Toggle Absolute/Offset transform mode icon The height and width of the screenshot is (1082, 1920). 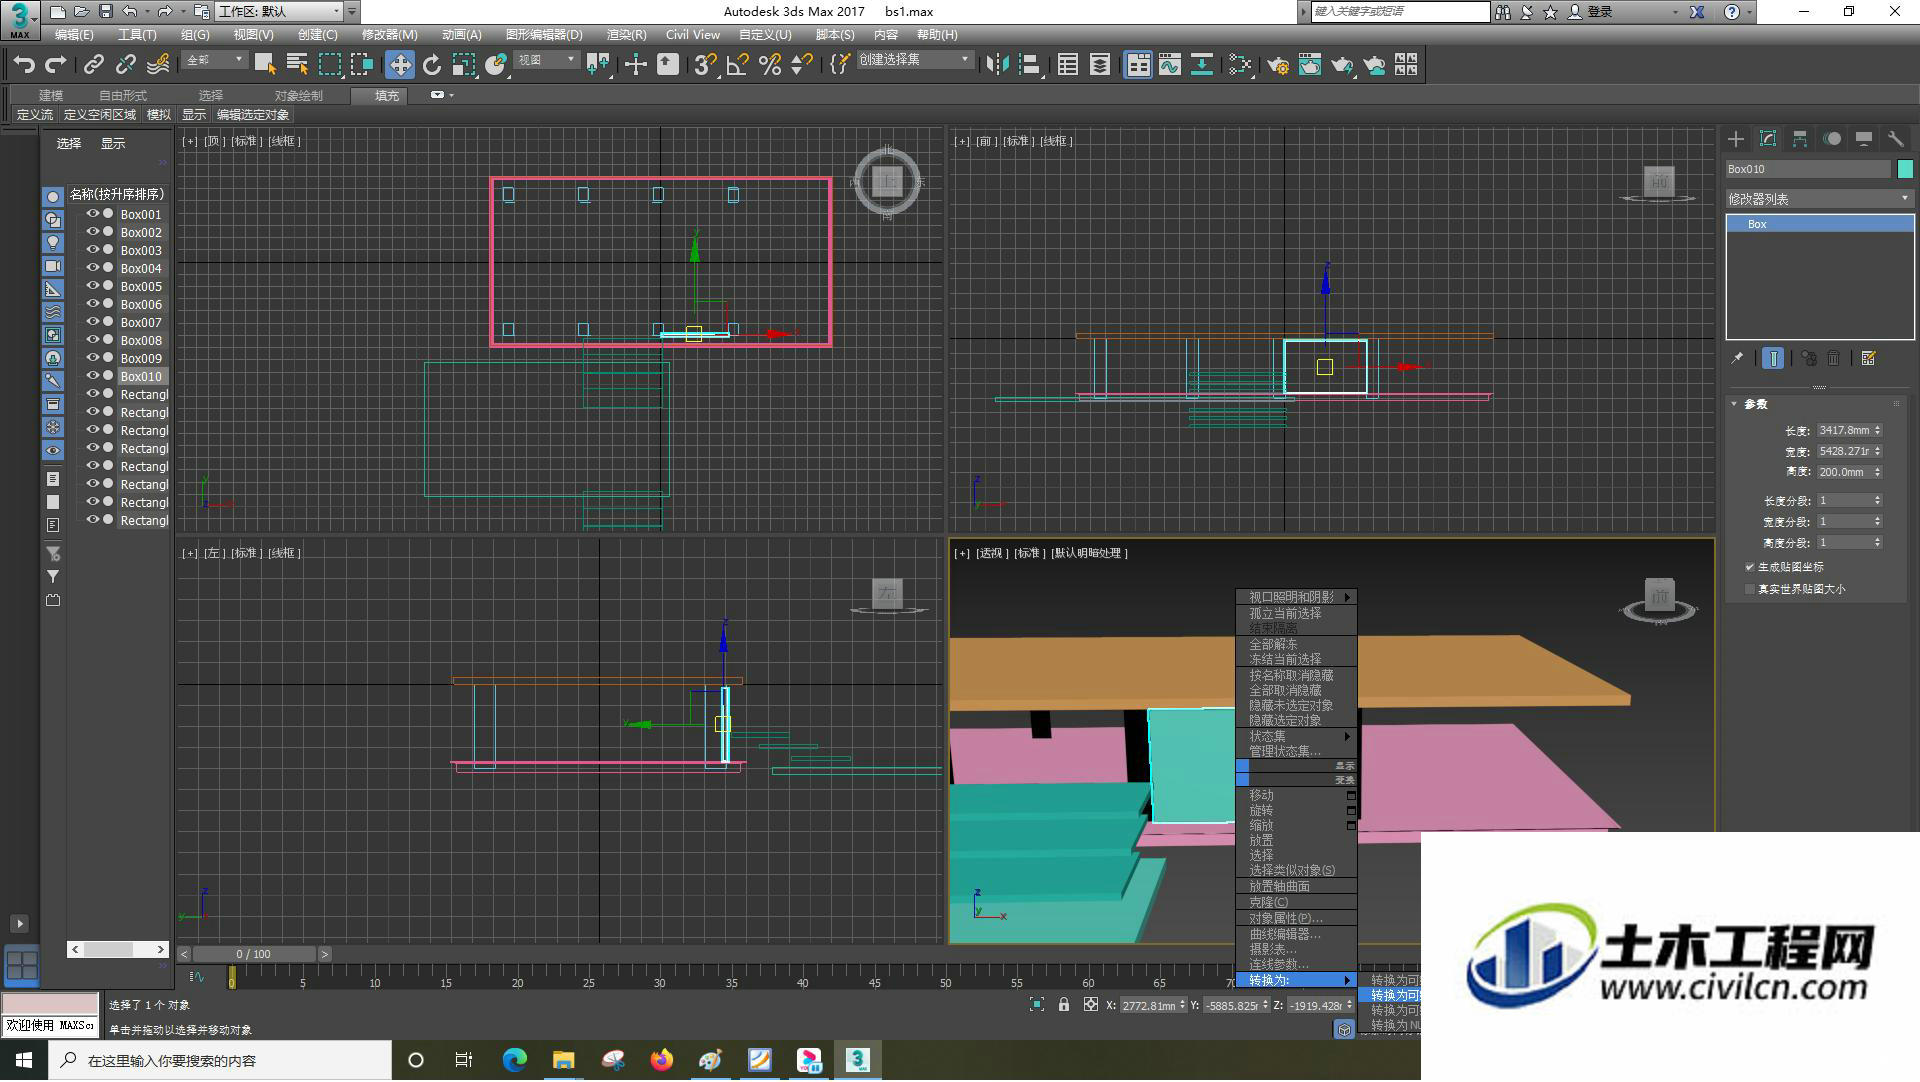point(1091,1005)
